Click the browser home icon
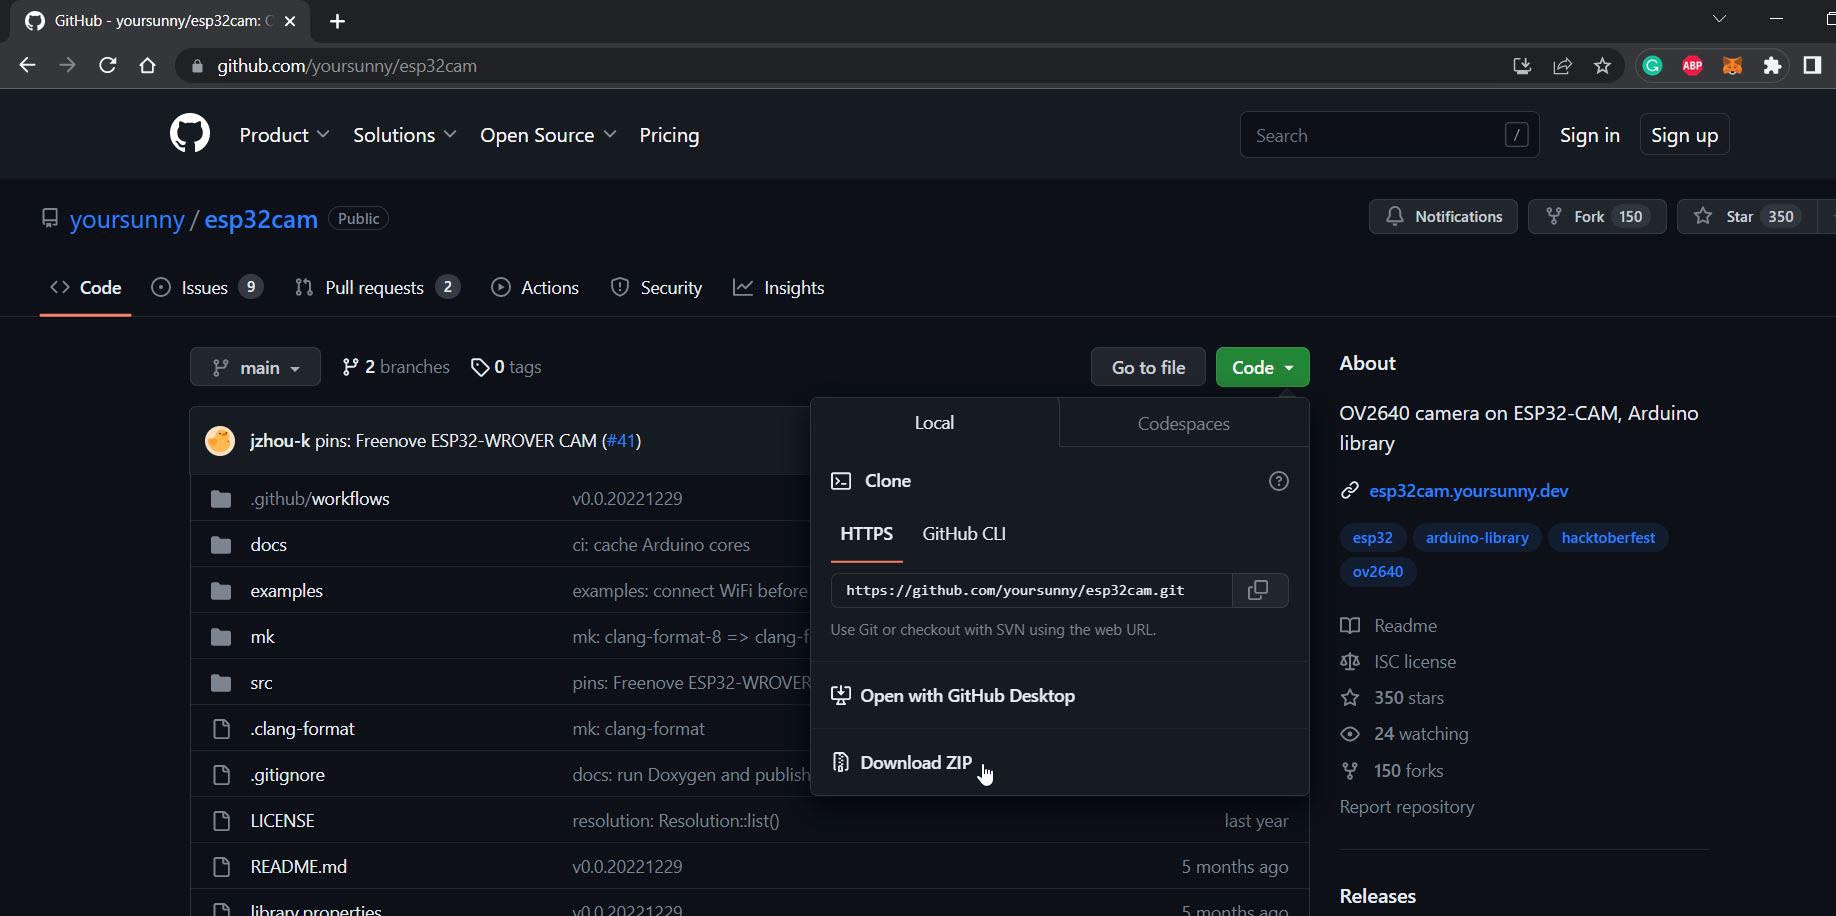1836x916 pixels. (x=147, y=65)
